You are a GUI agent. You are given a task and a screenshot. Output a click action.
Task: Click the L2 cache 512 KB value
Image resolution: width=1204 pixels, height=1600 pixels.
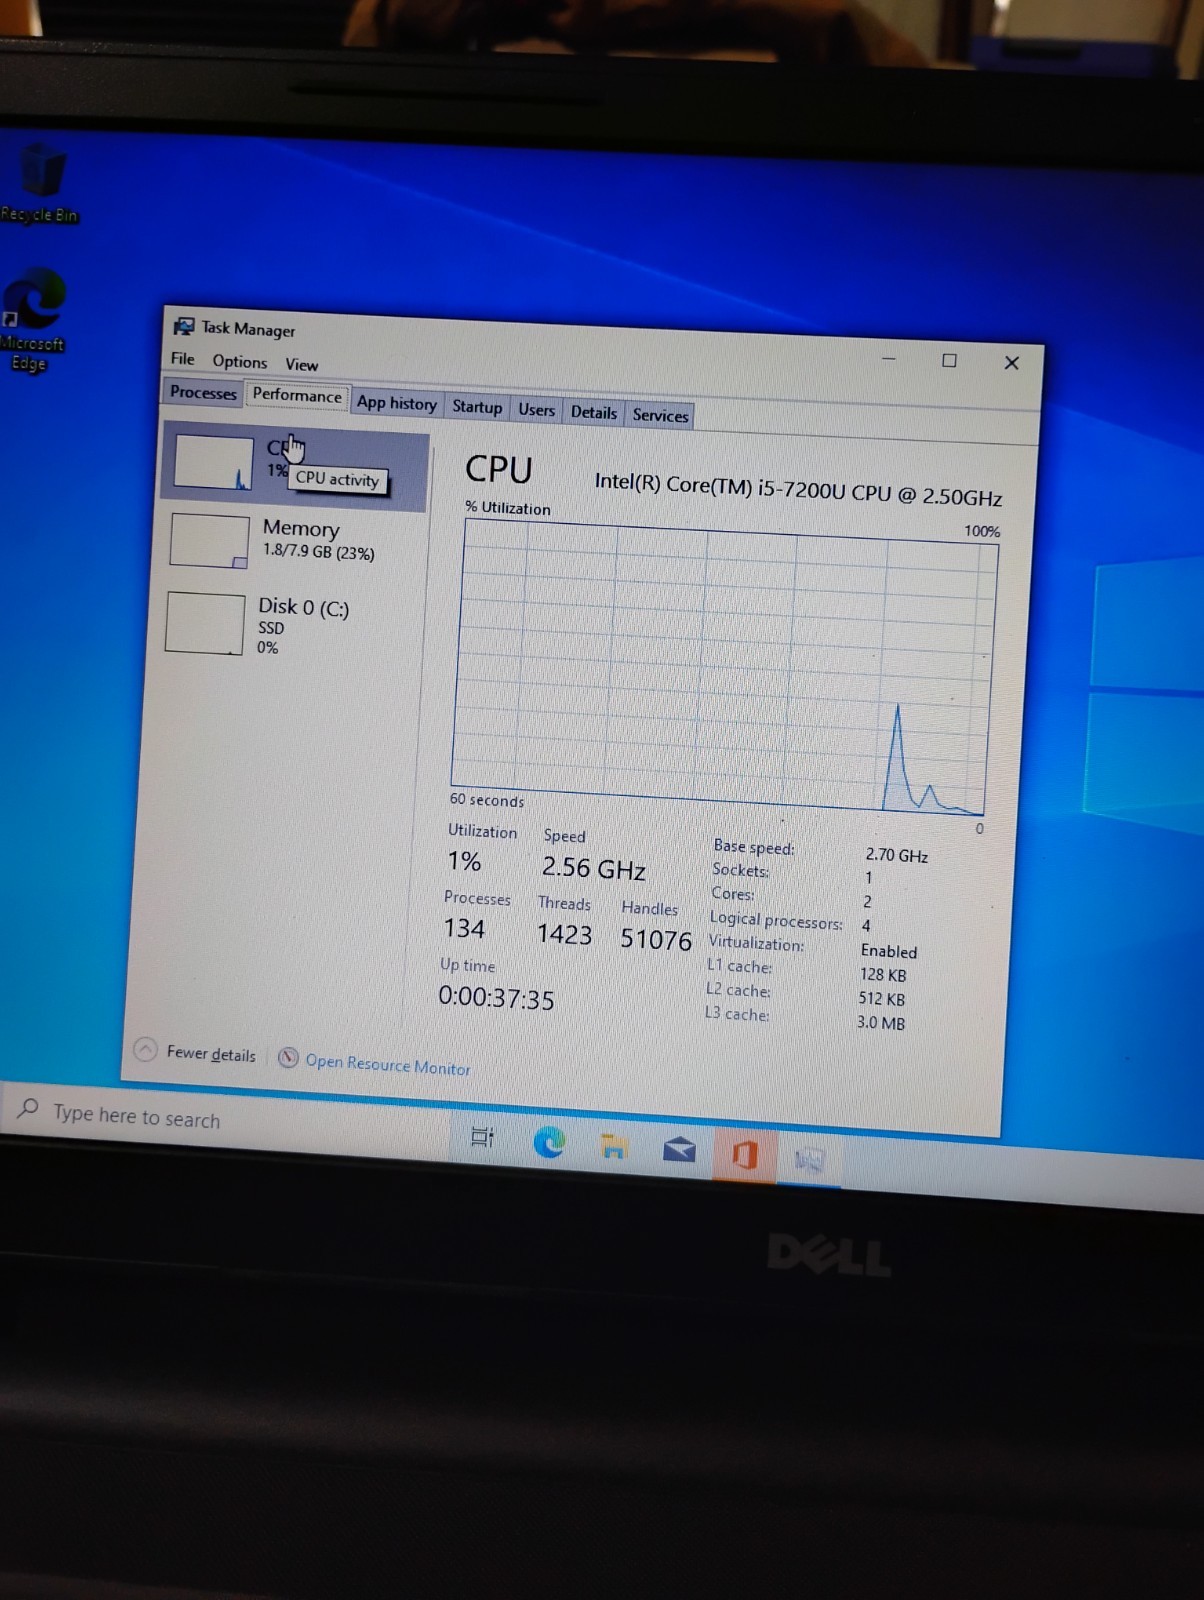tap(882, 998)
